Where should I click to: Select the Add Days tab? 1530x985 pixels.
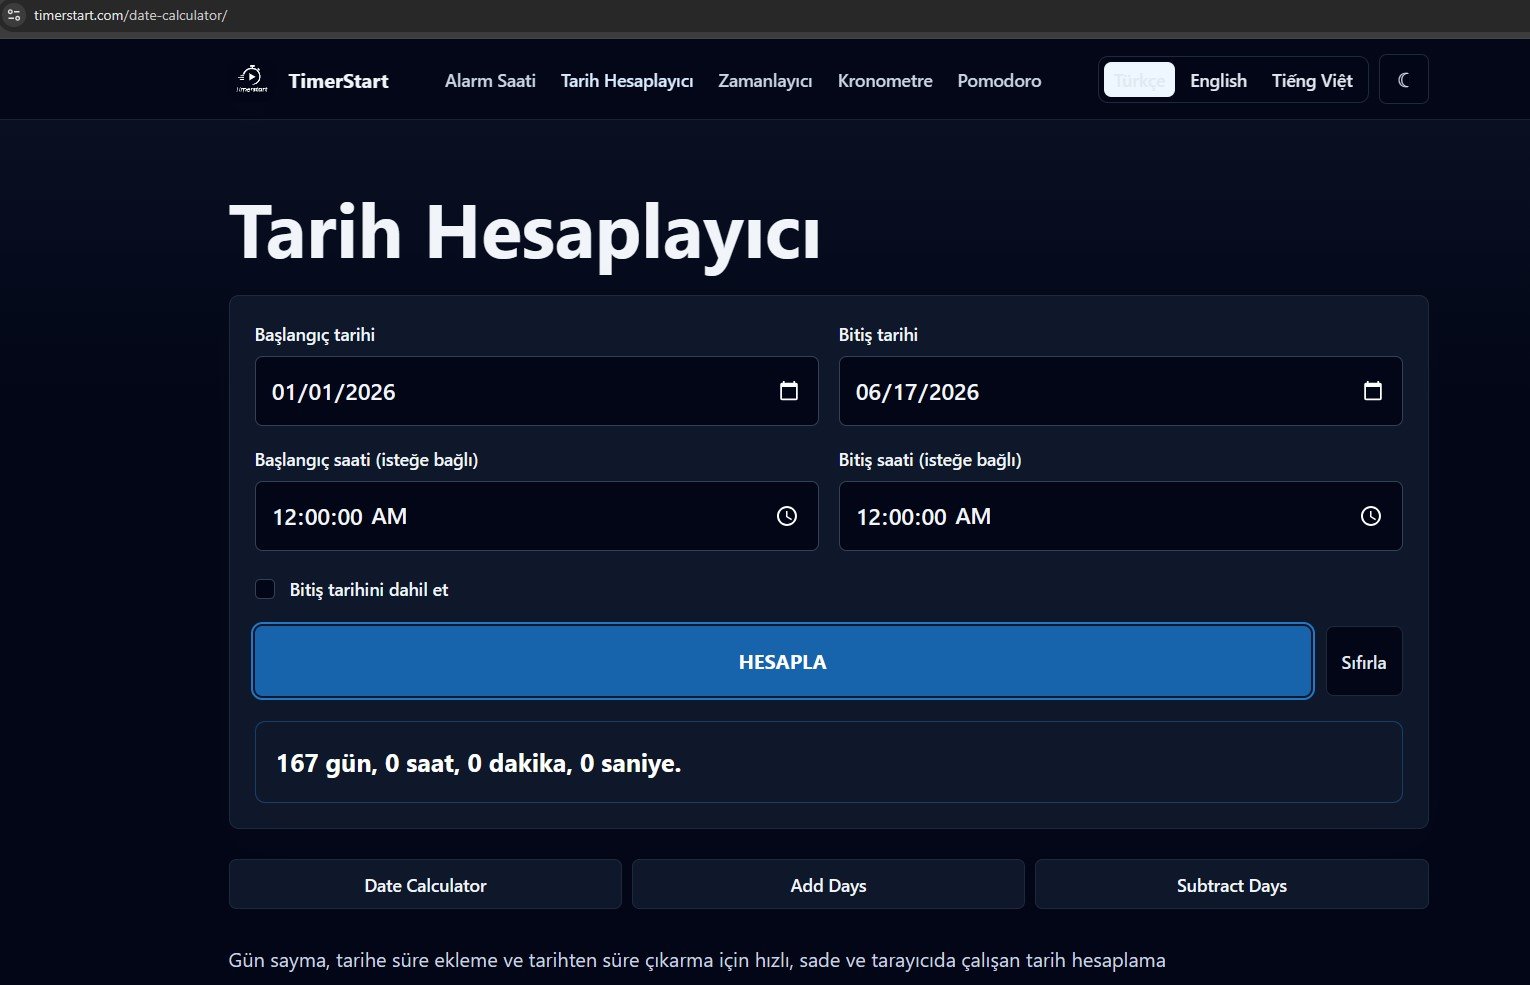click(x=828, y=885)
